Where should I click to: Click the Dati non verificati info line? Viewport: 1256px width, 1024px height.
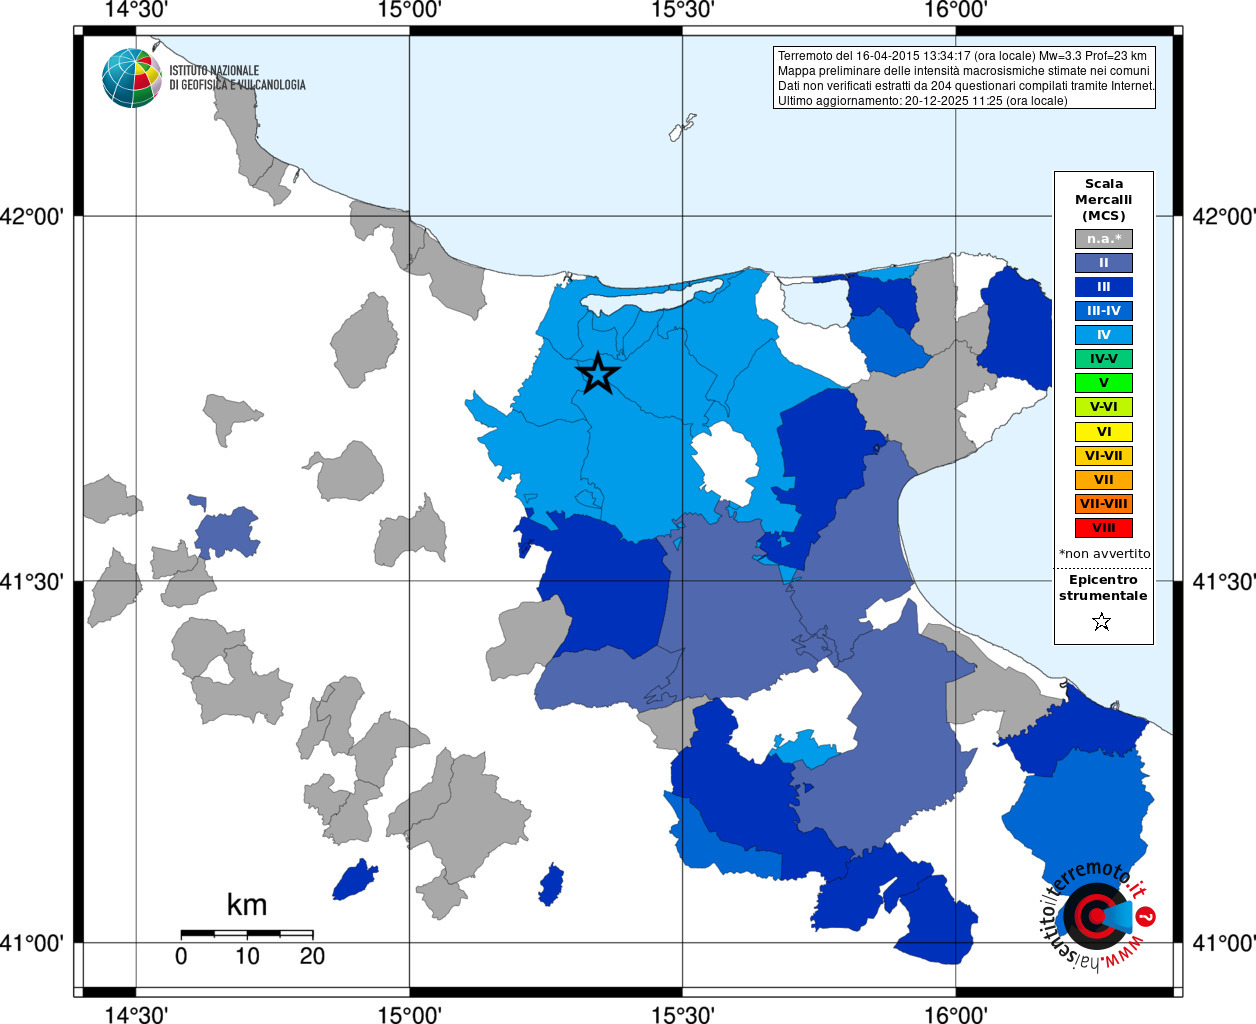[966, 86]
